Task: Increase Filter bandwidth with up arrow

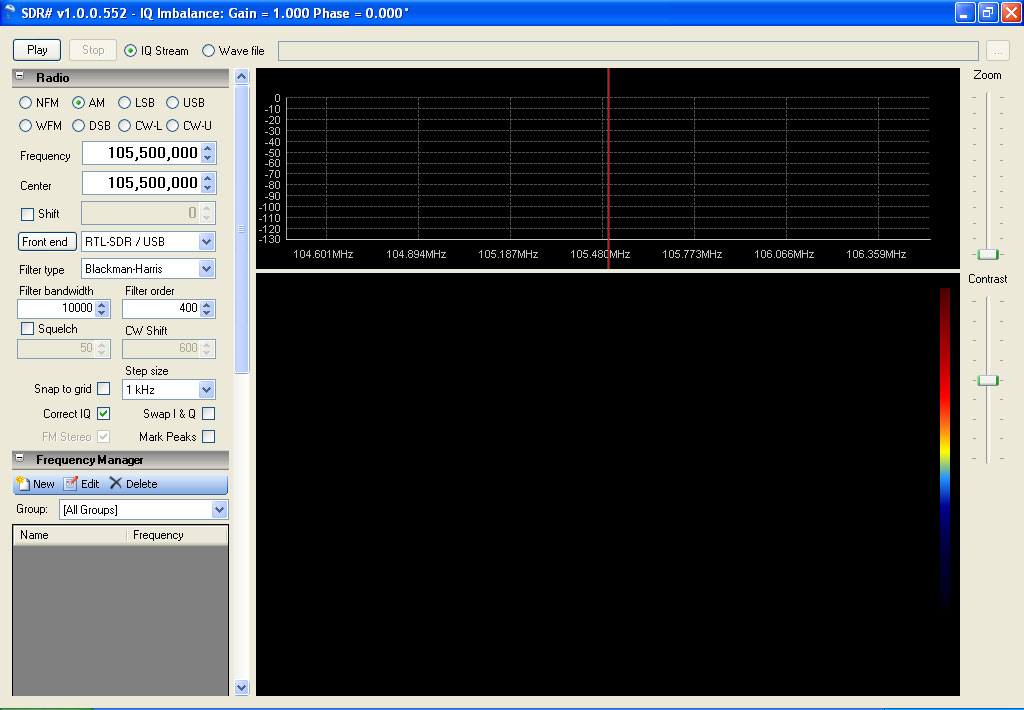Action: click(x=102, y=304)
